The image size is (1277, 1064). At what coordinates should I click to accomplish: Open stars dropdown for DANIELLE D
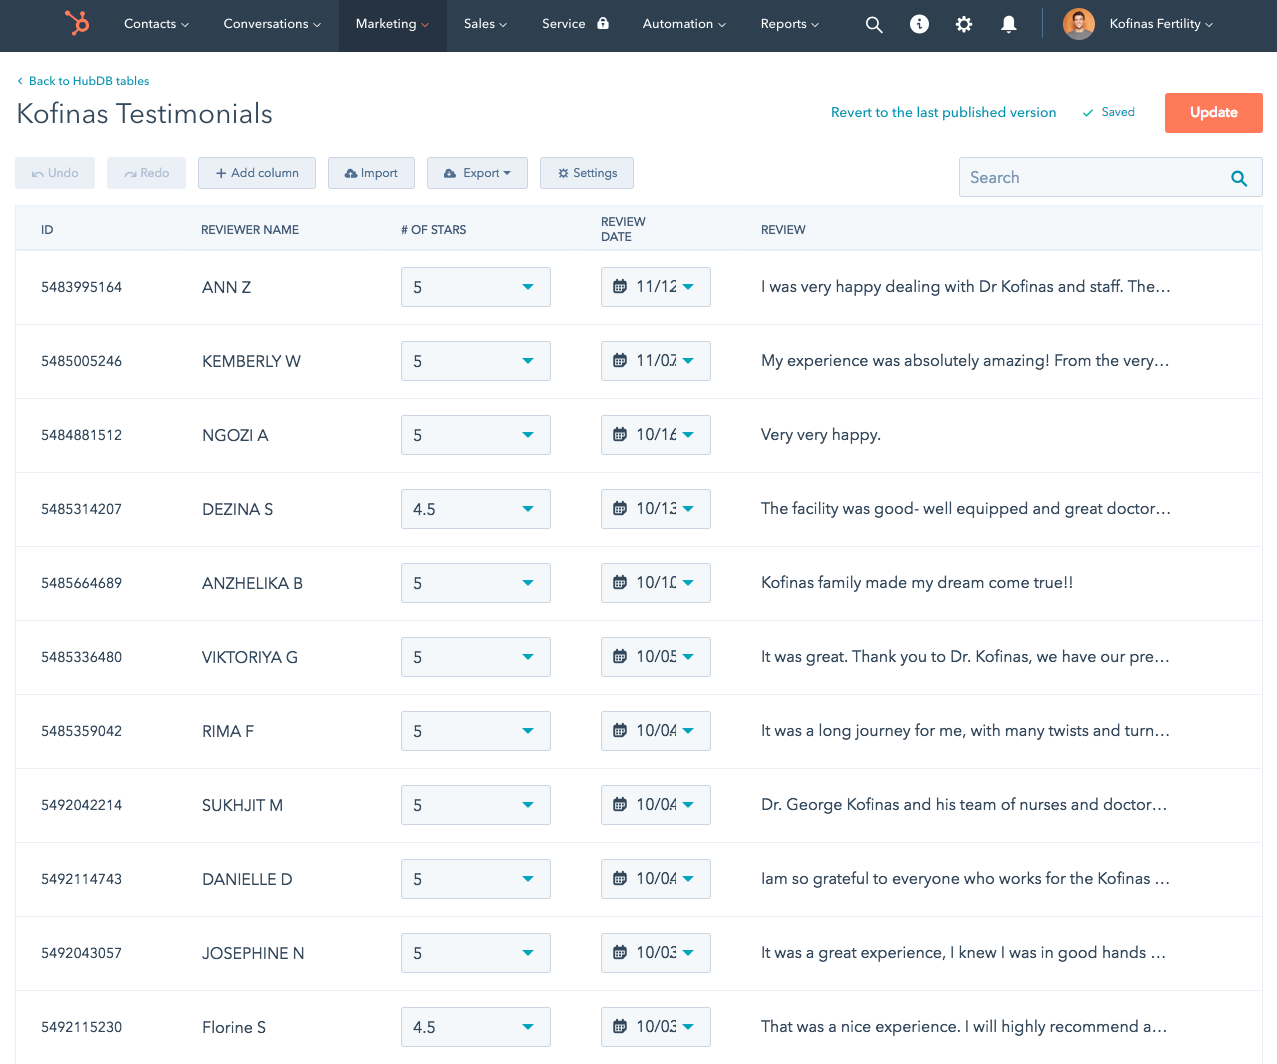click(476, 879)
